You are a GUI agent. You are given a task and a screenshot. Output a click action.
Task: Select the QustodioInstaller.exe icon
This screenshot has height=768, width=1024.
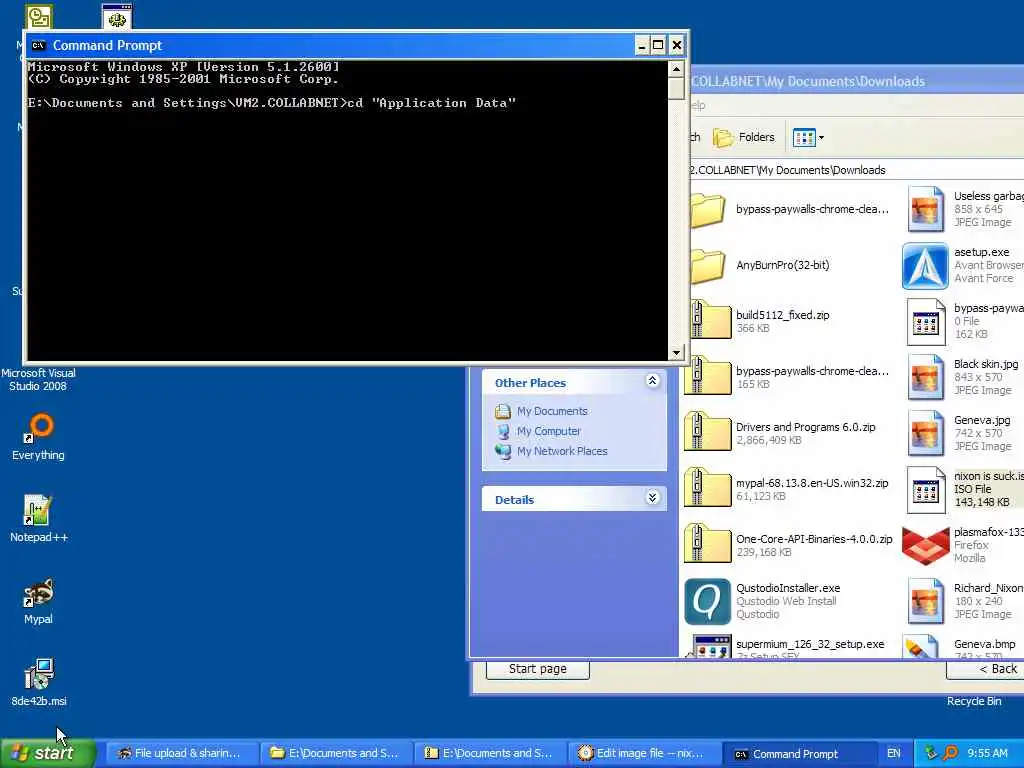pos(708,601)
